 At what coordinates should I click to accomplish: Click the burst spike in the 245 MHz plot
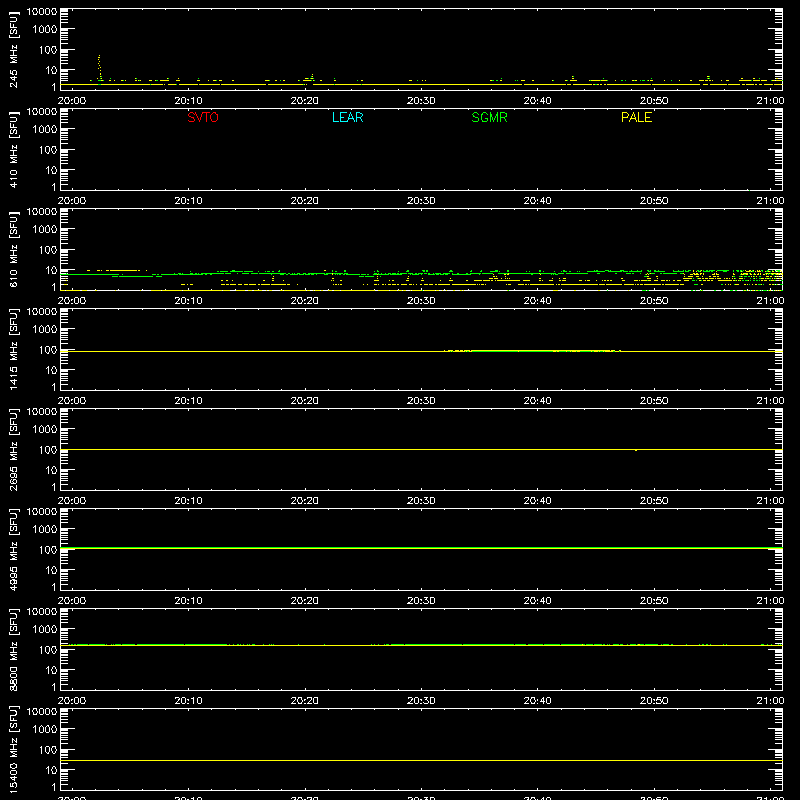[99, 67]
